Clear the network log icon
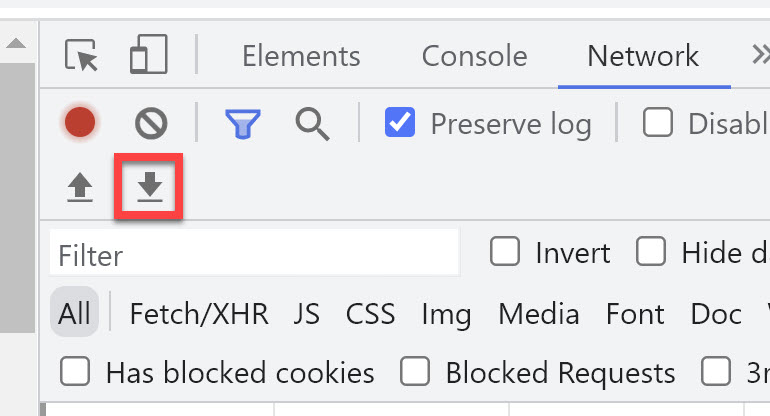770x416 pixels. [x=151, y=123]
